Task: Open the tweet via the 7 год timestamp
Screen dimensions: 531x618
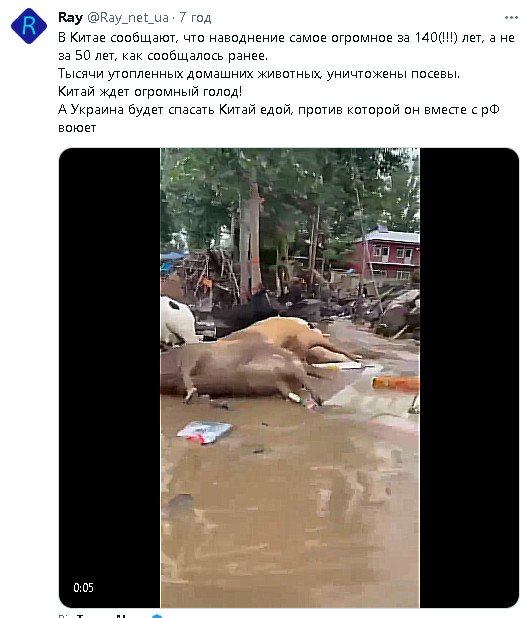Action: pos(195,18)
